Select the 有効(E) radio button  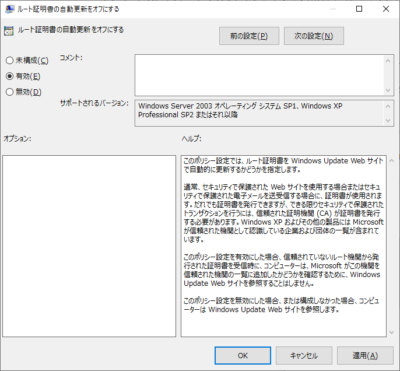pos(23,76)
